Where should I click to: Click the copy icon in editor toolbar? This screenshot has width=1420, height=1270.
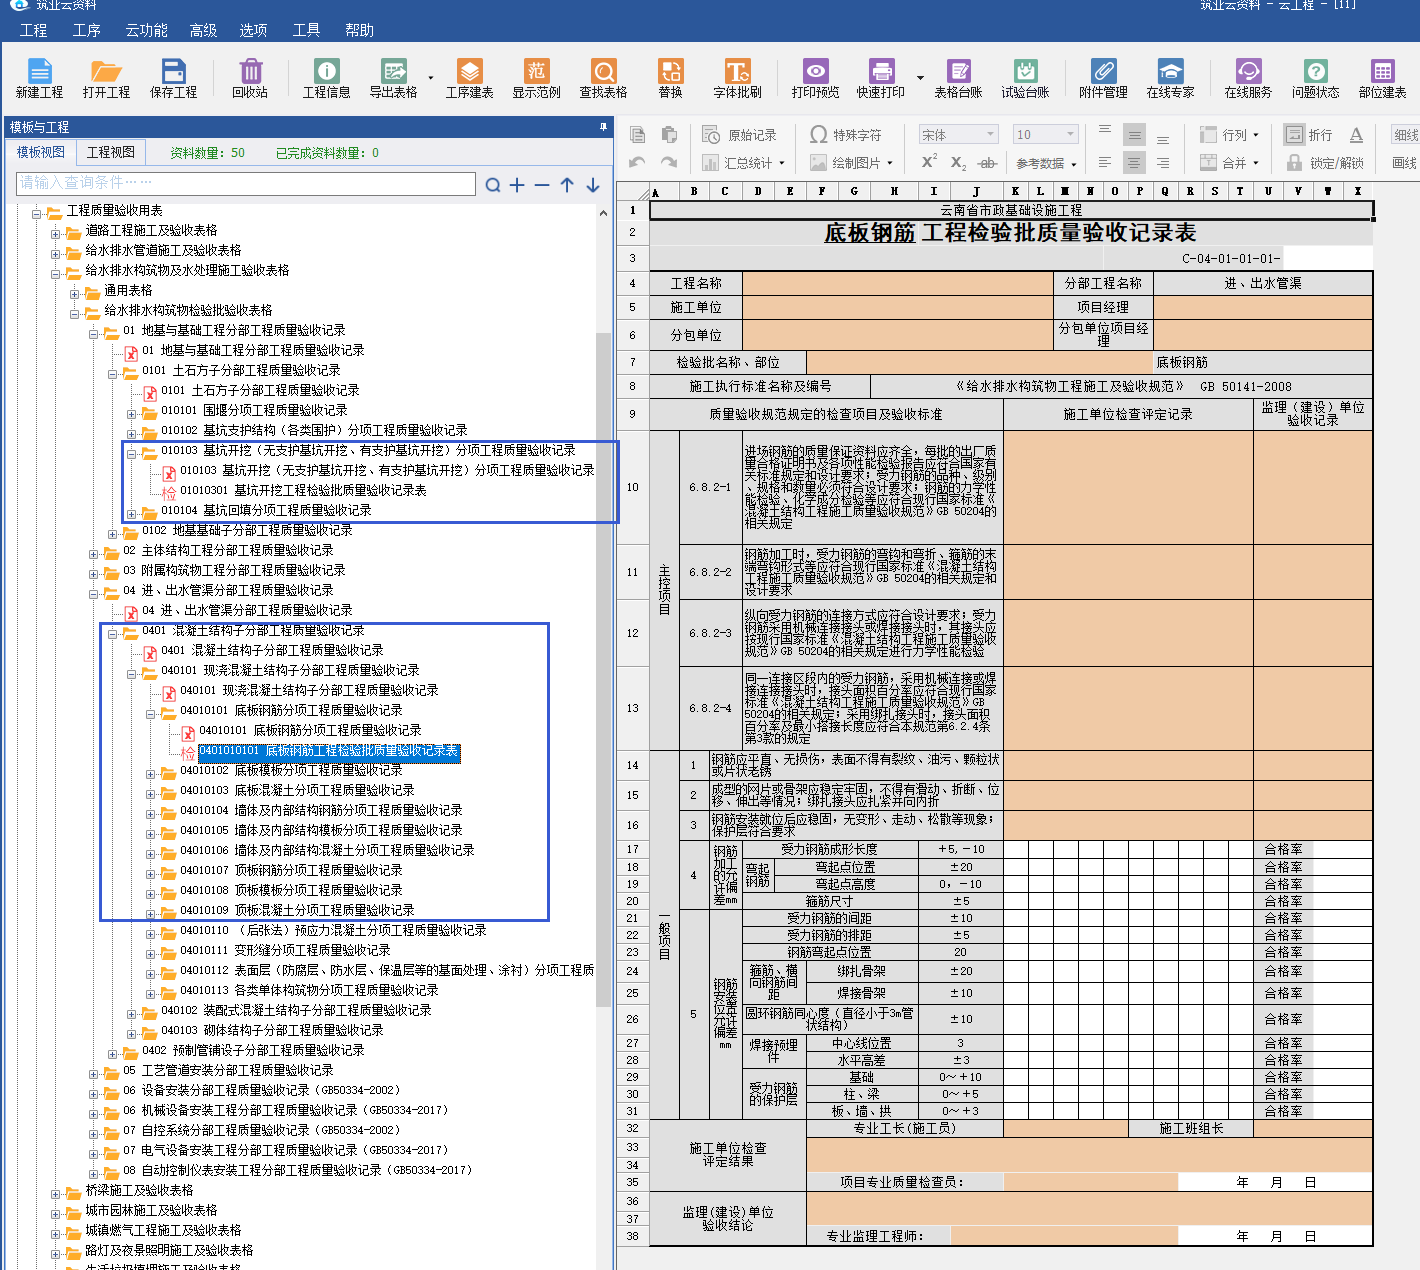(637, 135)
